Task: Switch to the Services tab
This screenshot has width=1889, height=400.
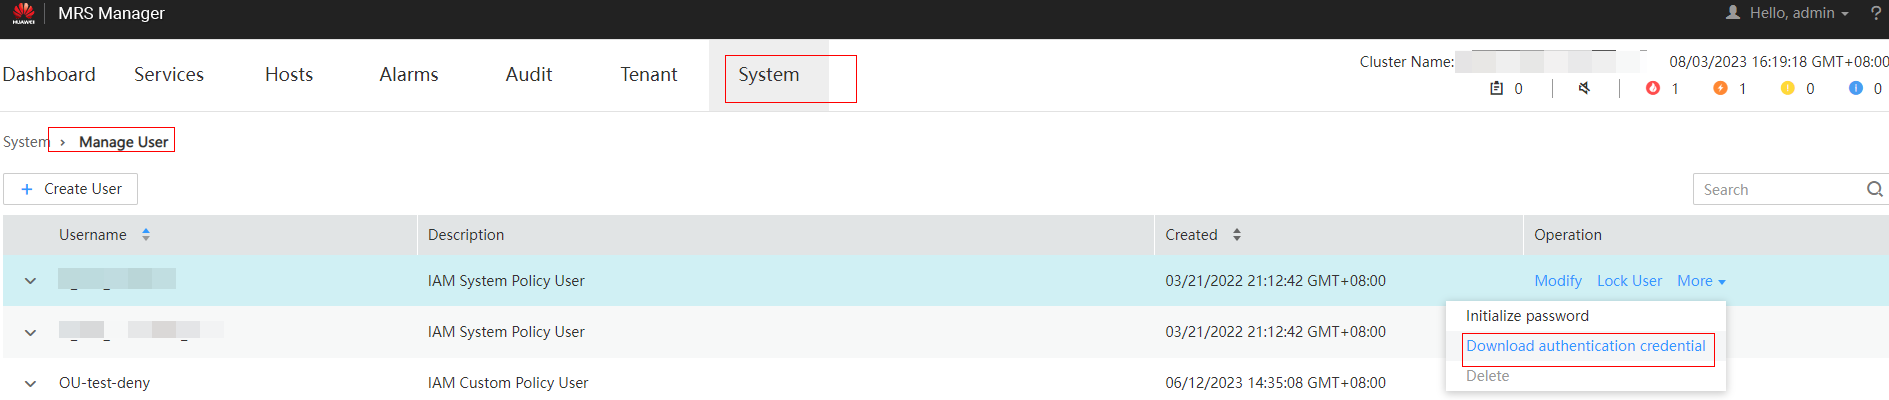Action: (169, 74)
